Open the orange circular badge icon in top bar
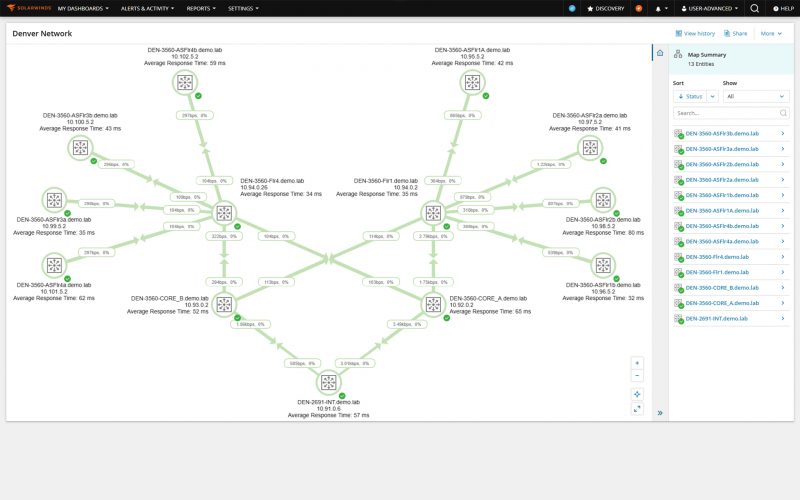This screenshot has height=500, width=800. coord(638,8)
